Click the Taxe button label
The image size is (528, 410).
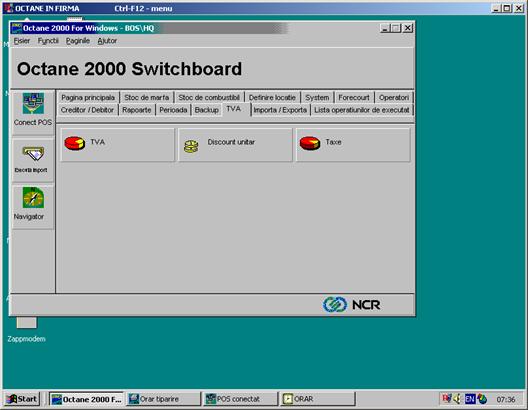(333, 142)
